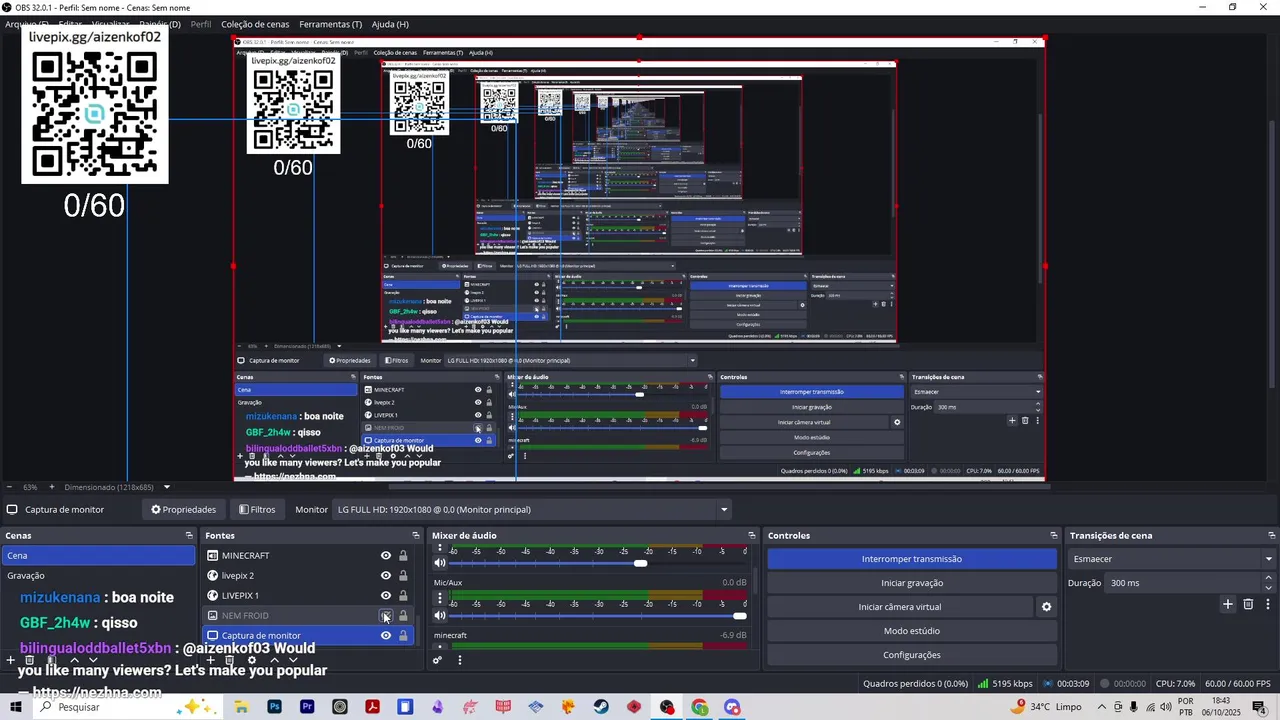Pop out the Controles dock panel

click(1053, 536)
